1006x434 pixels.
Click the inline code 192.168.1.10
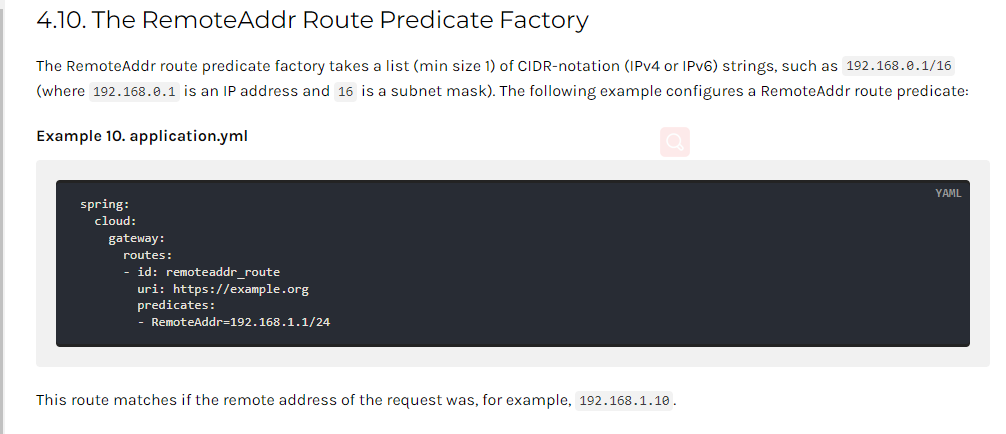coord(624,401)
